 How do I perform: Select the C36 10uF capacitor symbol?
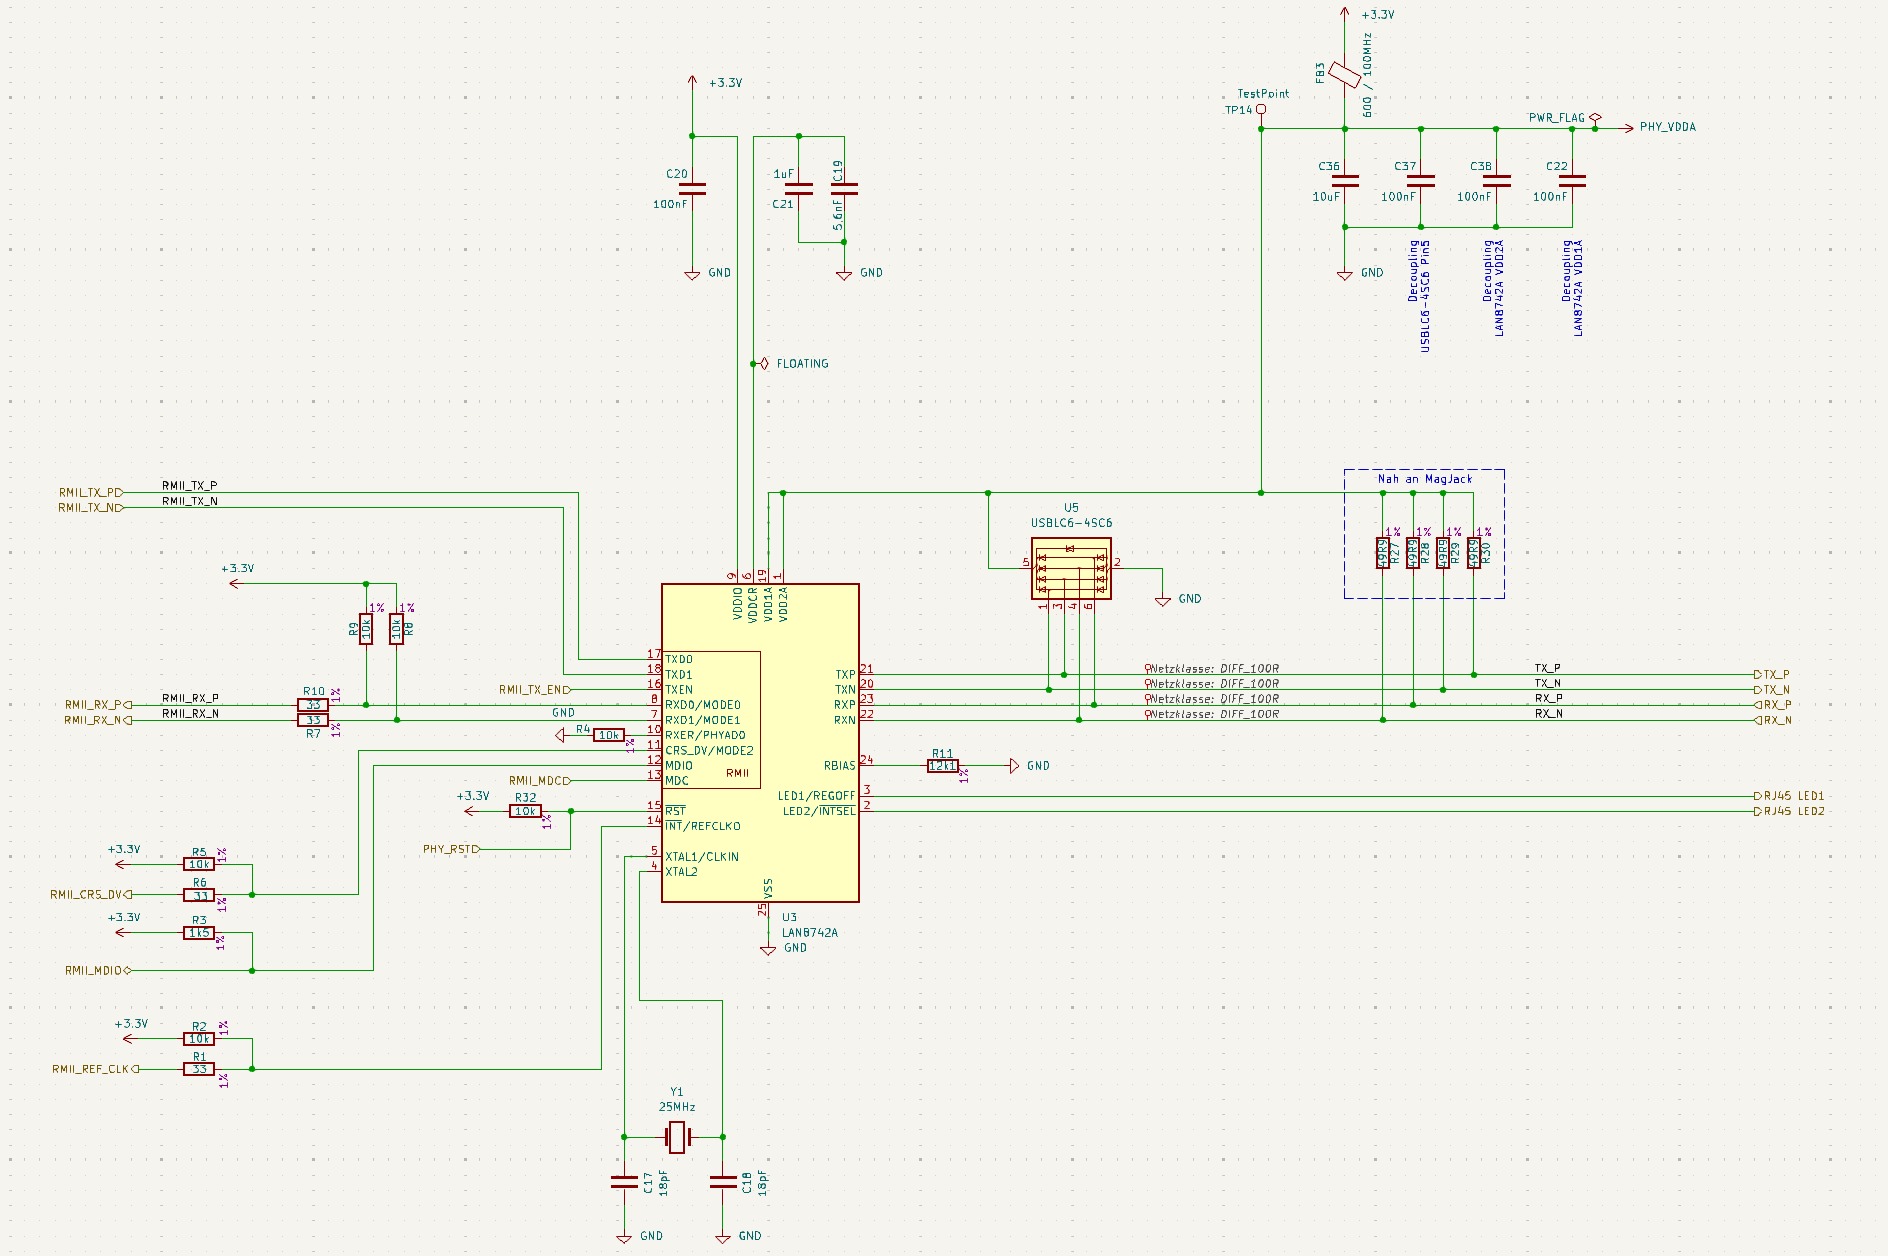(1345, 181)
